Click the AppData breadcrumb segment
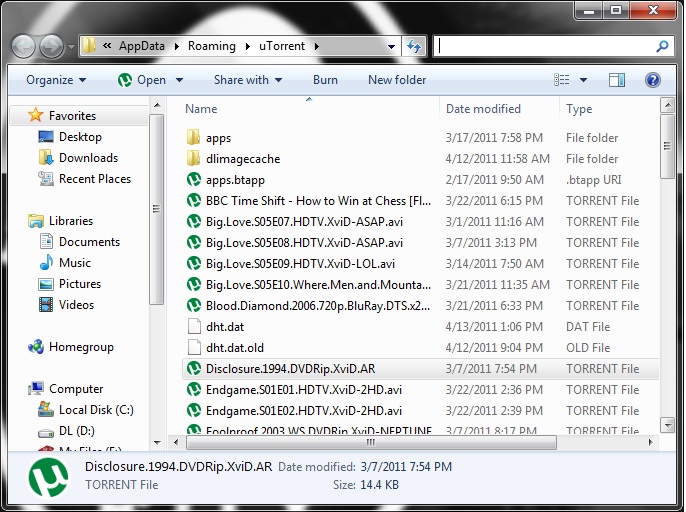Viewport: 686px width, 512px height. point(142,46)
